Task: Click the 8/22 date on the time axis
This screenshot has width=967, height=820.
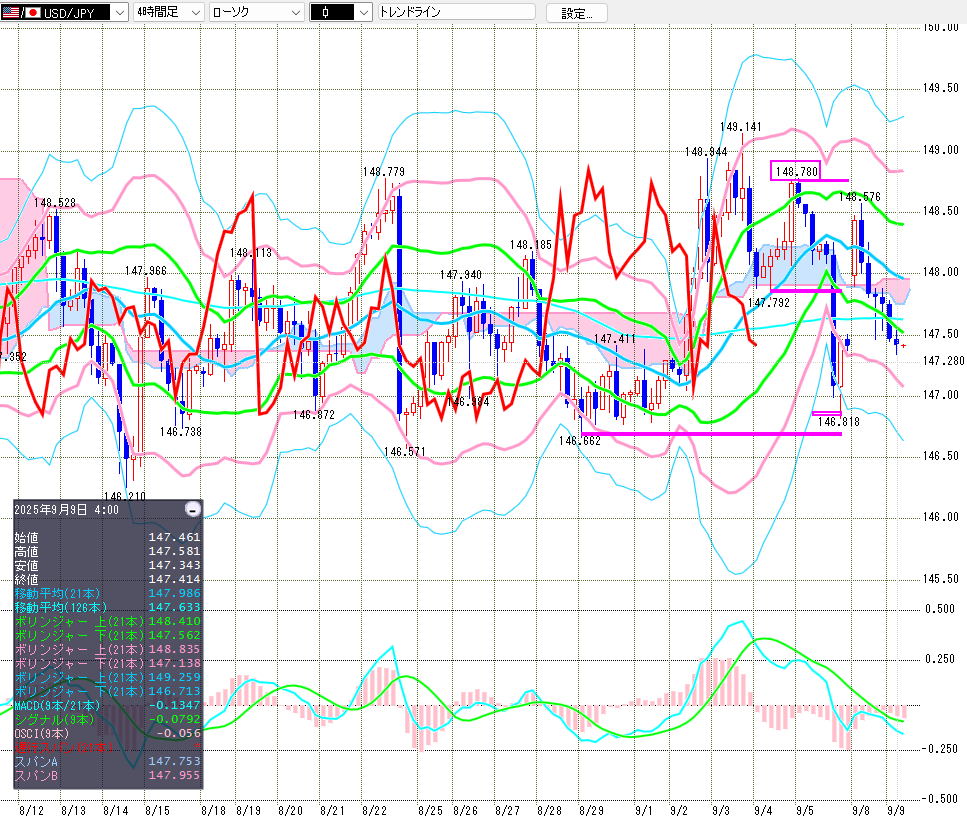Action: click(374, 810)
